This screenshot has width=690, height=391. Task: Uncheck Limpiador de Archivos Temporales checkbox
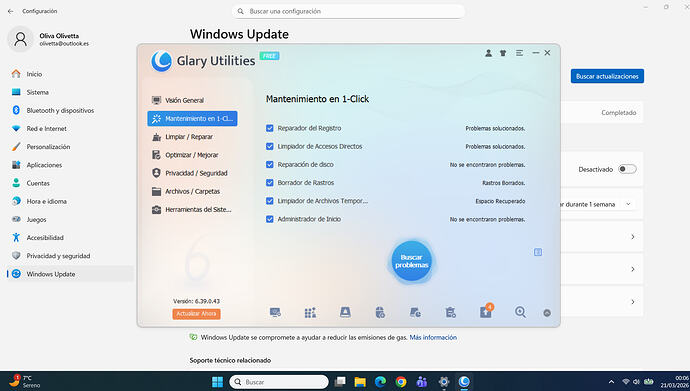coord(270,201)
